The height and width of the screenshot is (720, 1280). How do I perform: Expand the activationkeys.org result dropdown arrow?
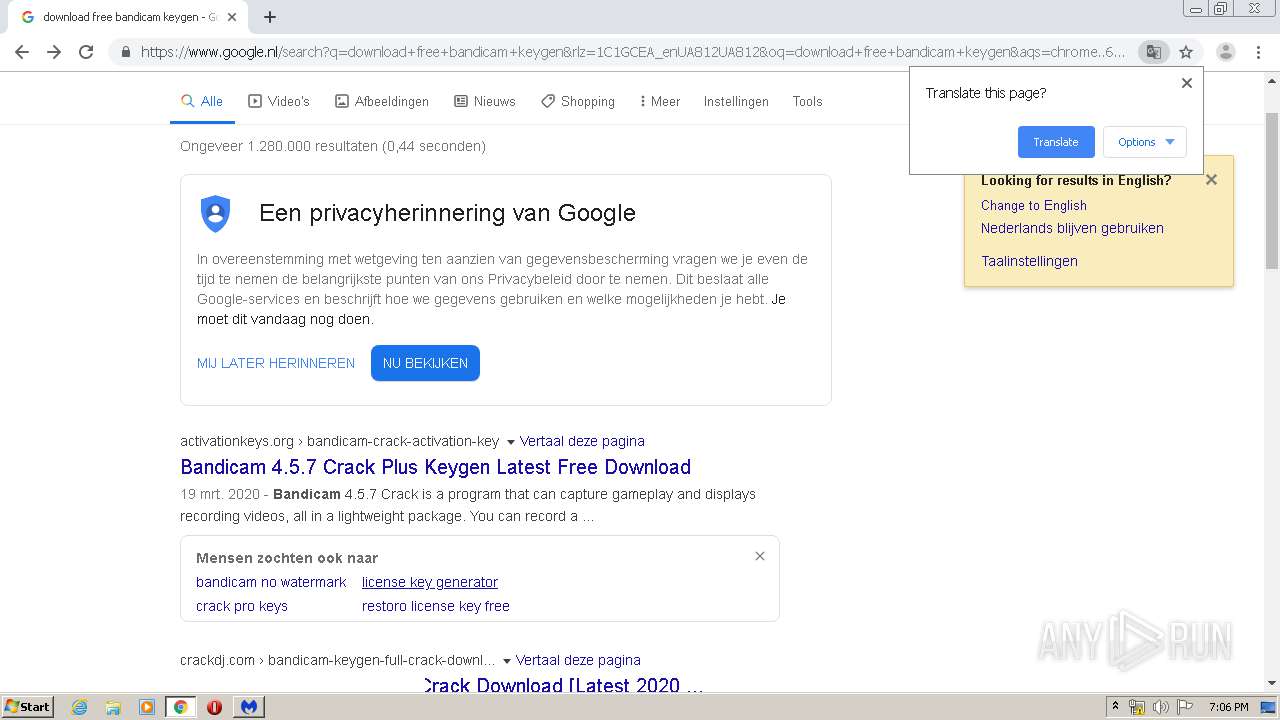(510, 442)
